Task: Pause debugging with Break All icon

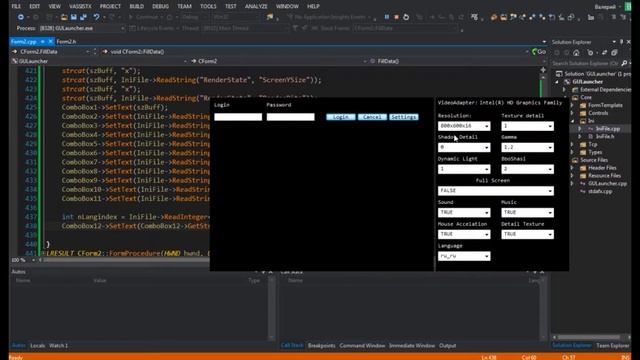Action: [x=387, y=17]
